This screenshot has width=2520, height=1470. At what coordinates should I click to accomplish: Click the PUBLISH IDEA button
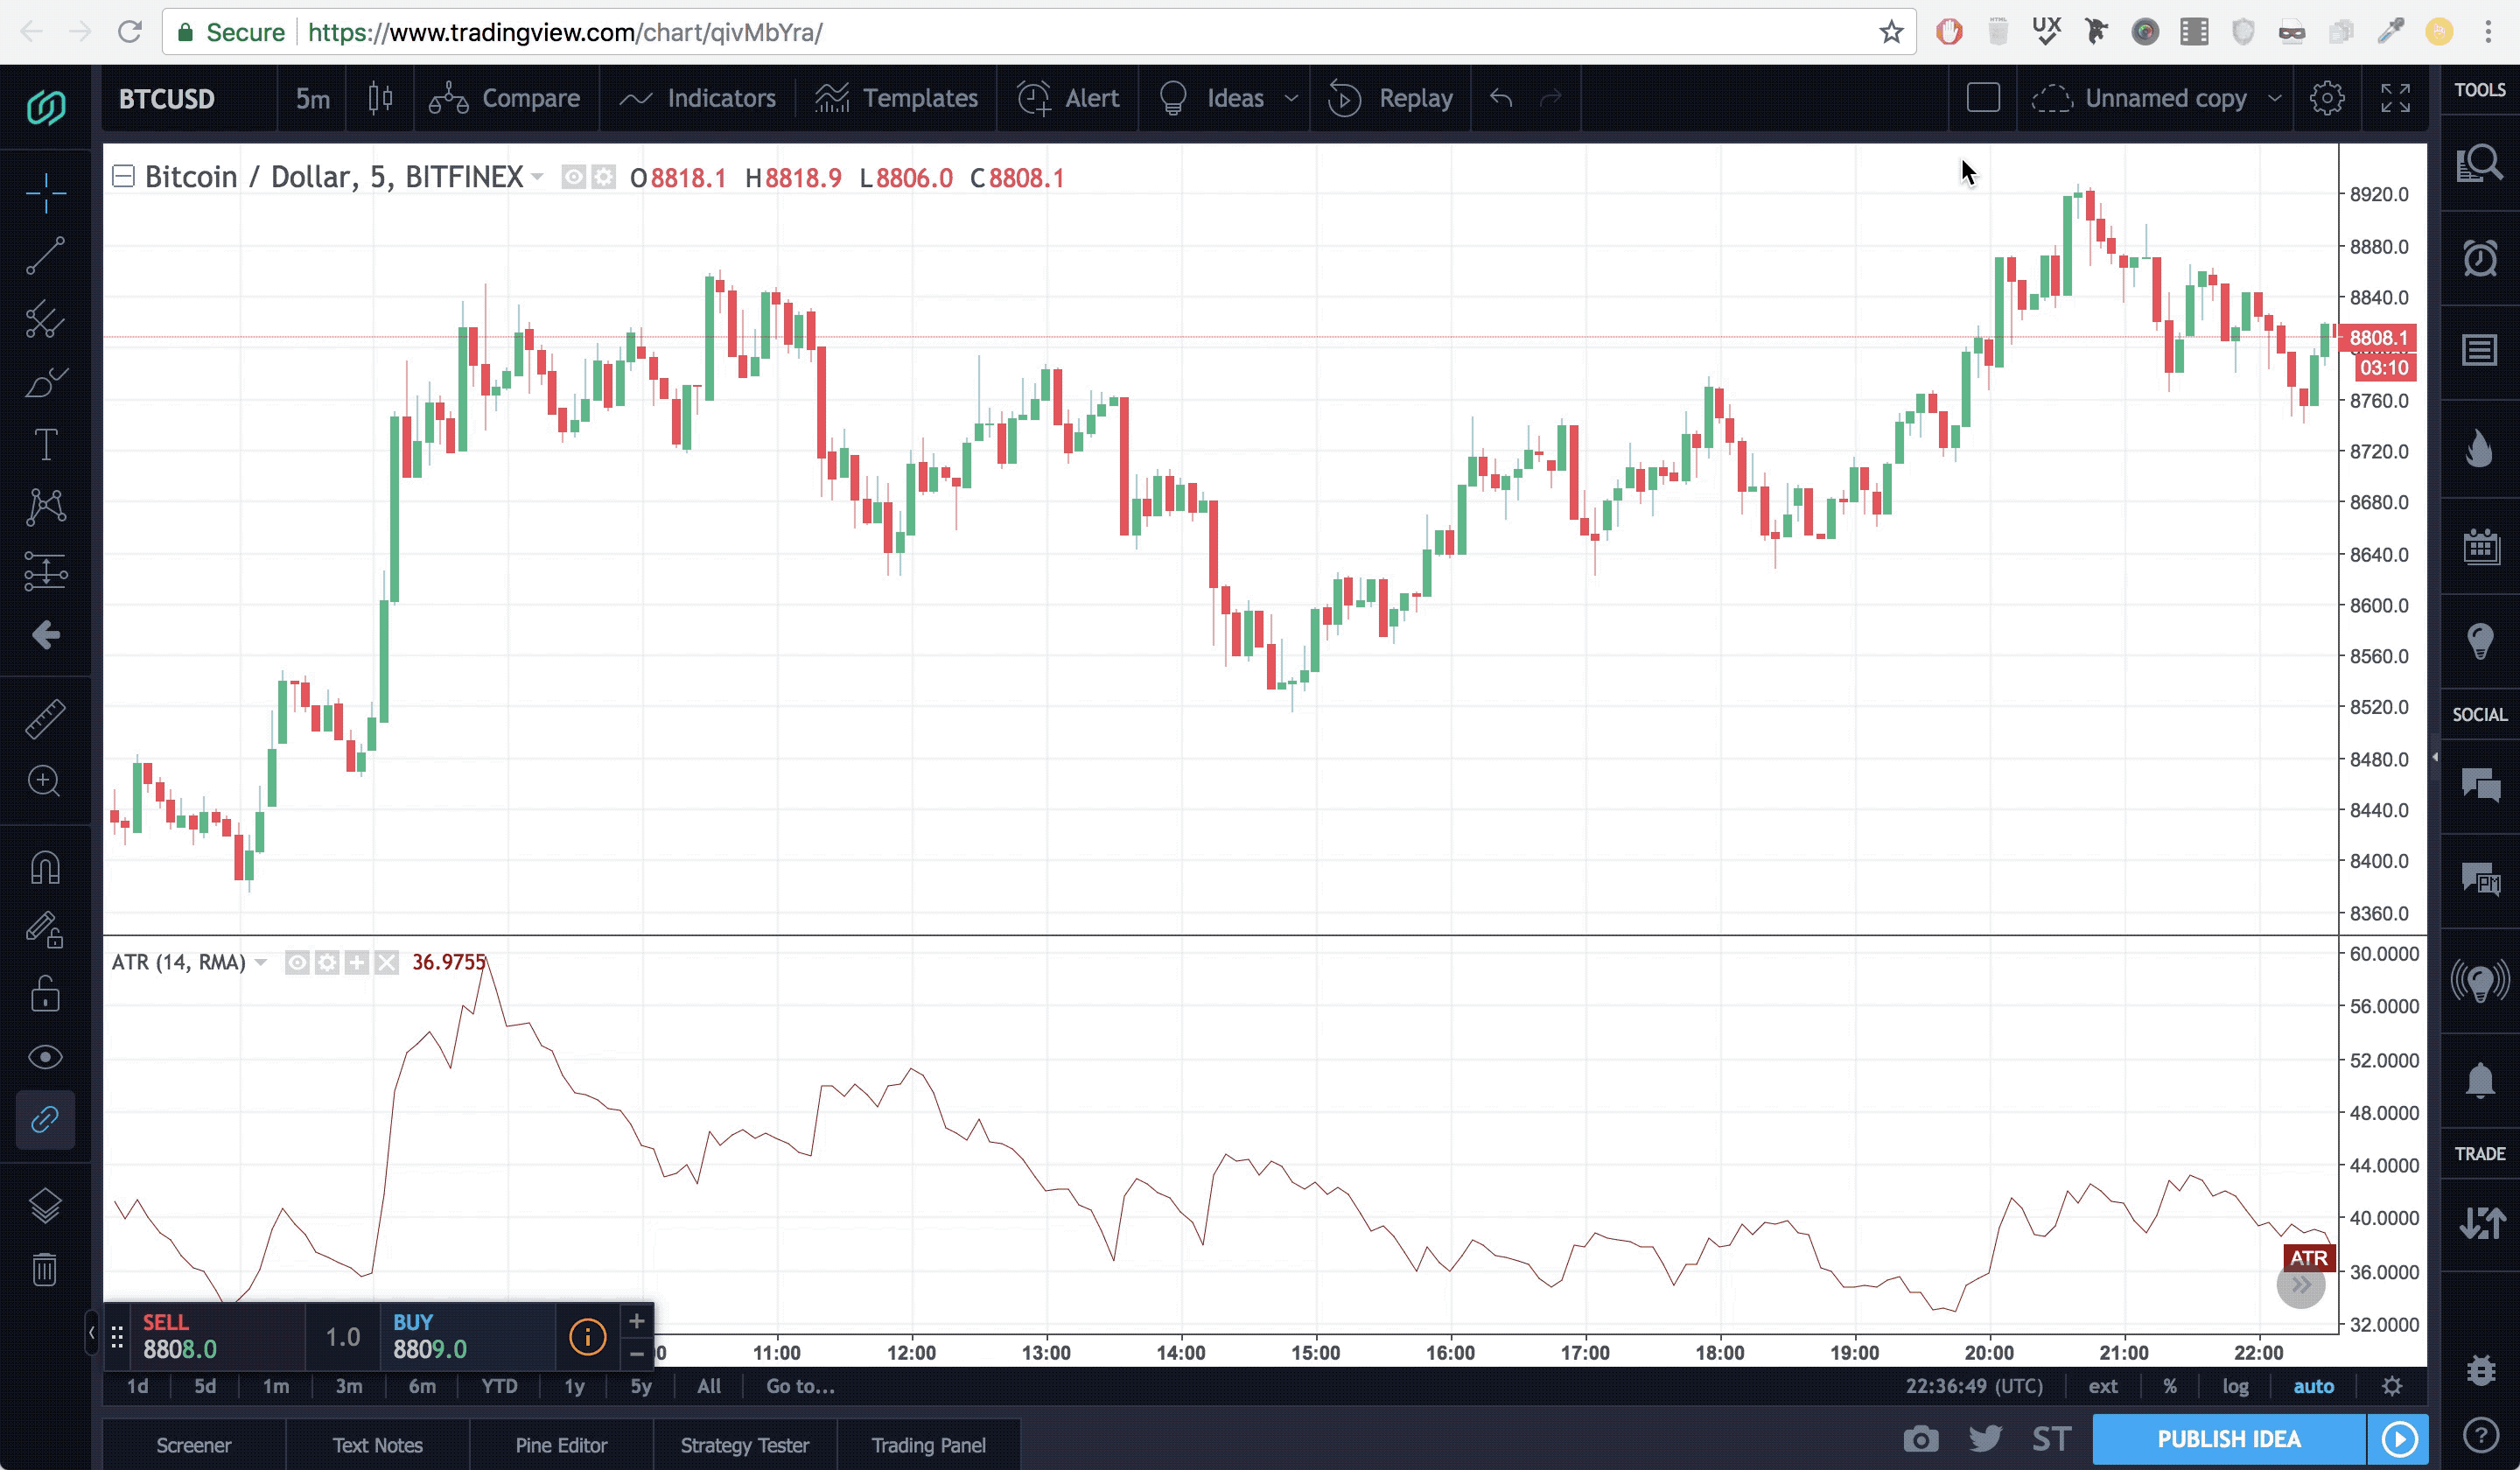(x=2228, y=1439)
